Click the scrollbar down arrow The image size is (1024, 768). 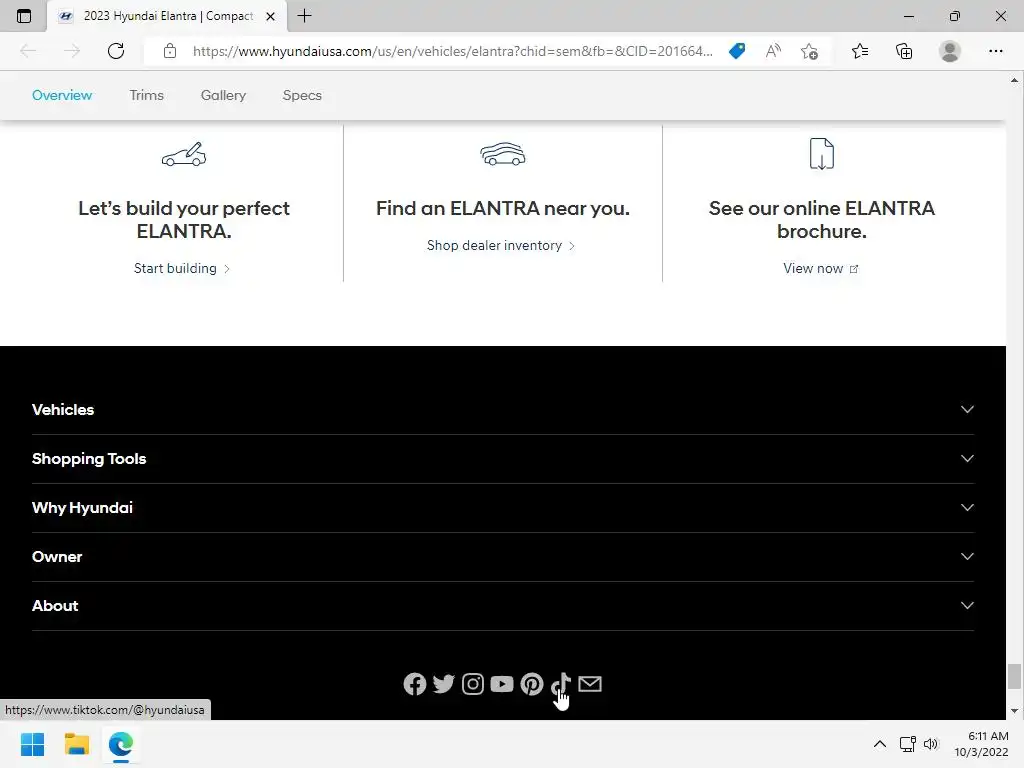[1014, 711]
